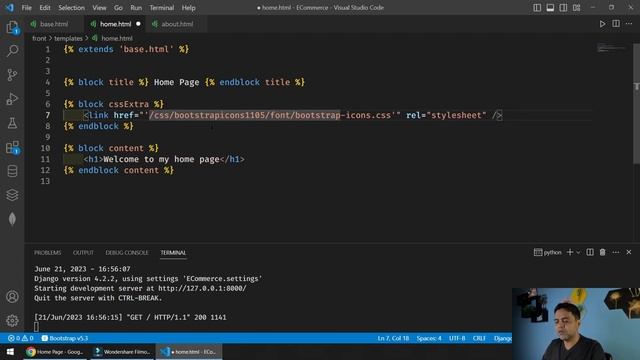Click Bootstrap v5.3 status bar item
This screenshot has width=640, height=360.
[x=65, y=338]
